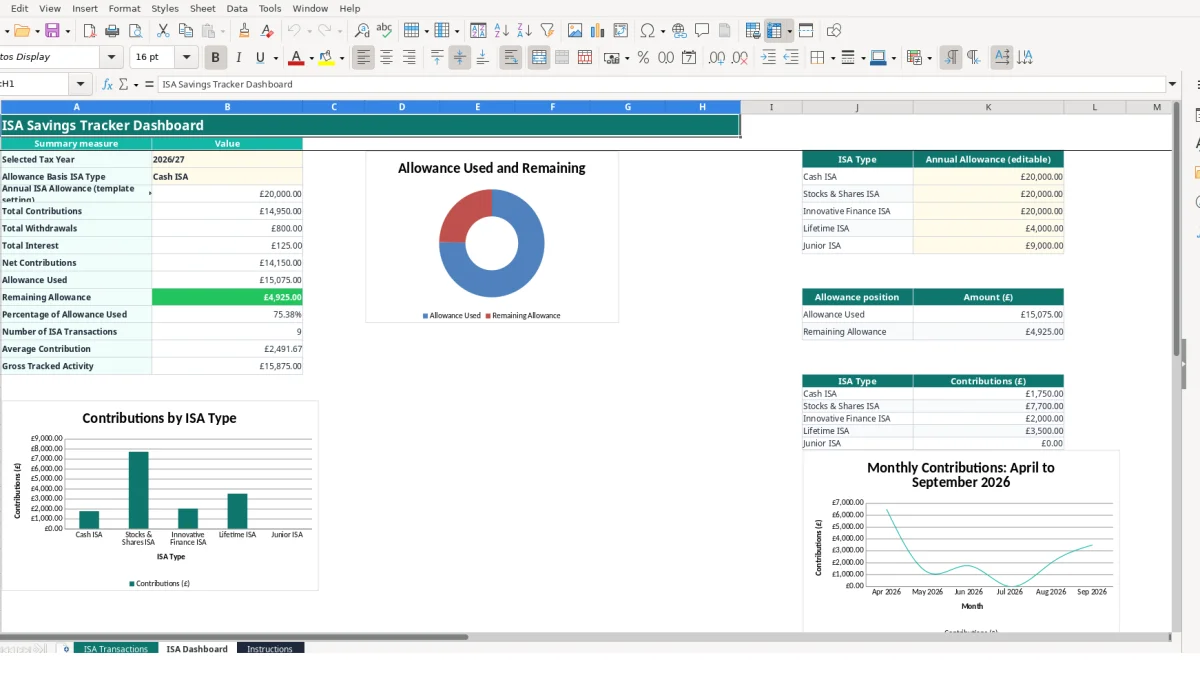Select column K header
The height and width of the screenshot is (675, 1200).
[x=988, y=107]
